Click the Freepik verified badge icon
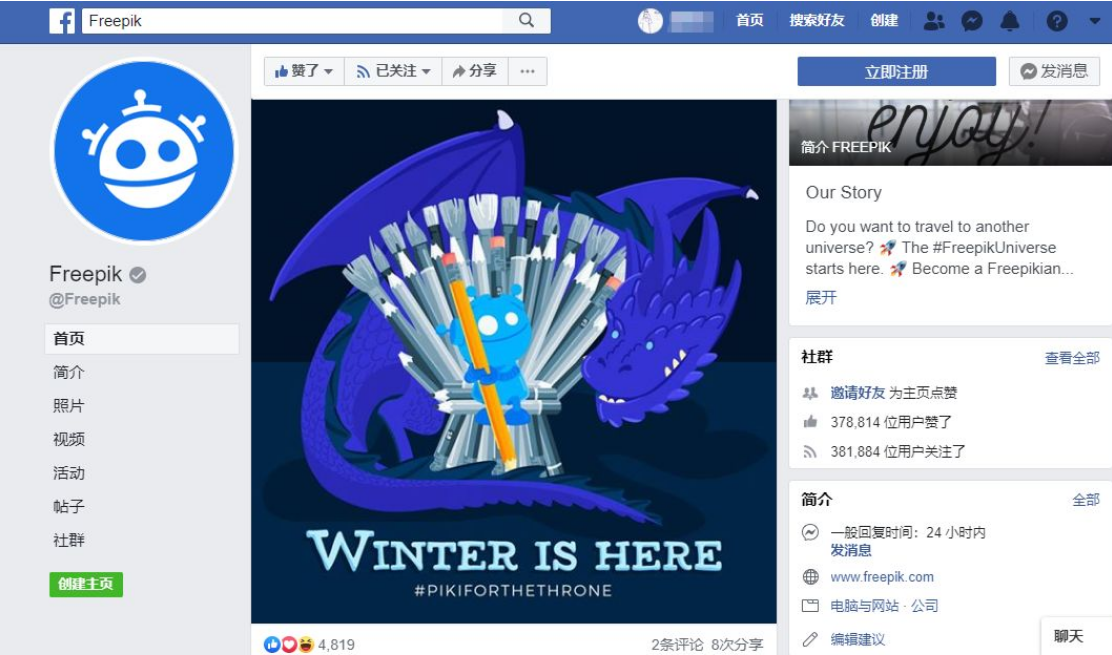The width and height of the screenshot is (1112, 655). tap(138, 275)
